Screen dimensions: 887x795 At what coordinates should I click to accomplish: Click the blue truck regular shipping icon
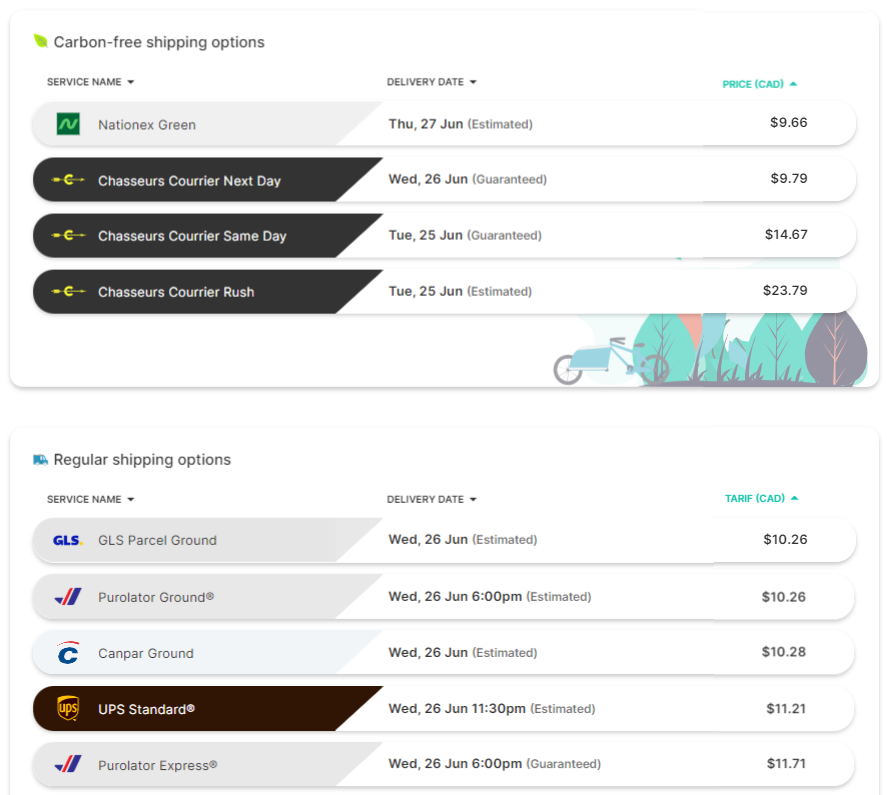pos(40,459)
